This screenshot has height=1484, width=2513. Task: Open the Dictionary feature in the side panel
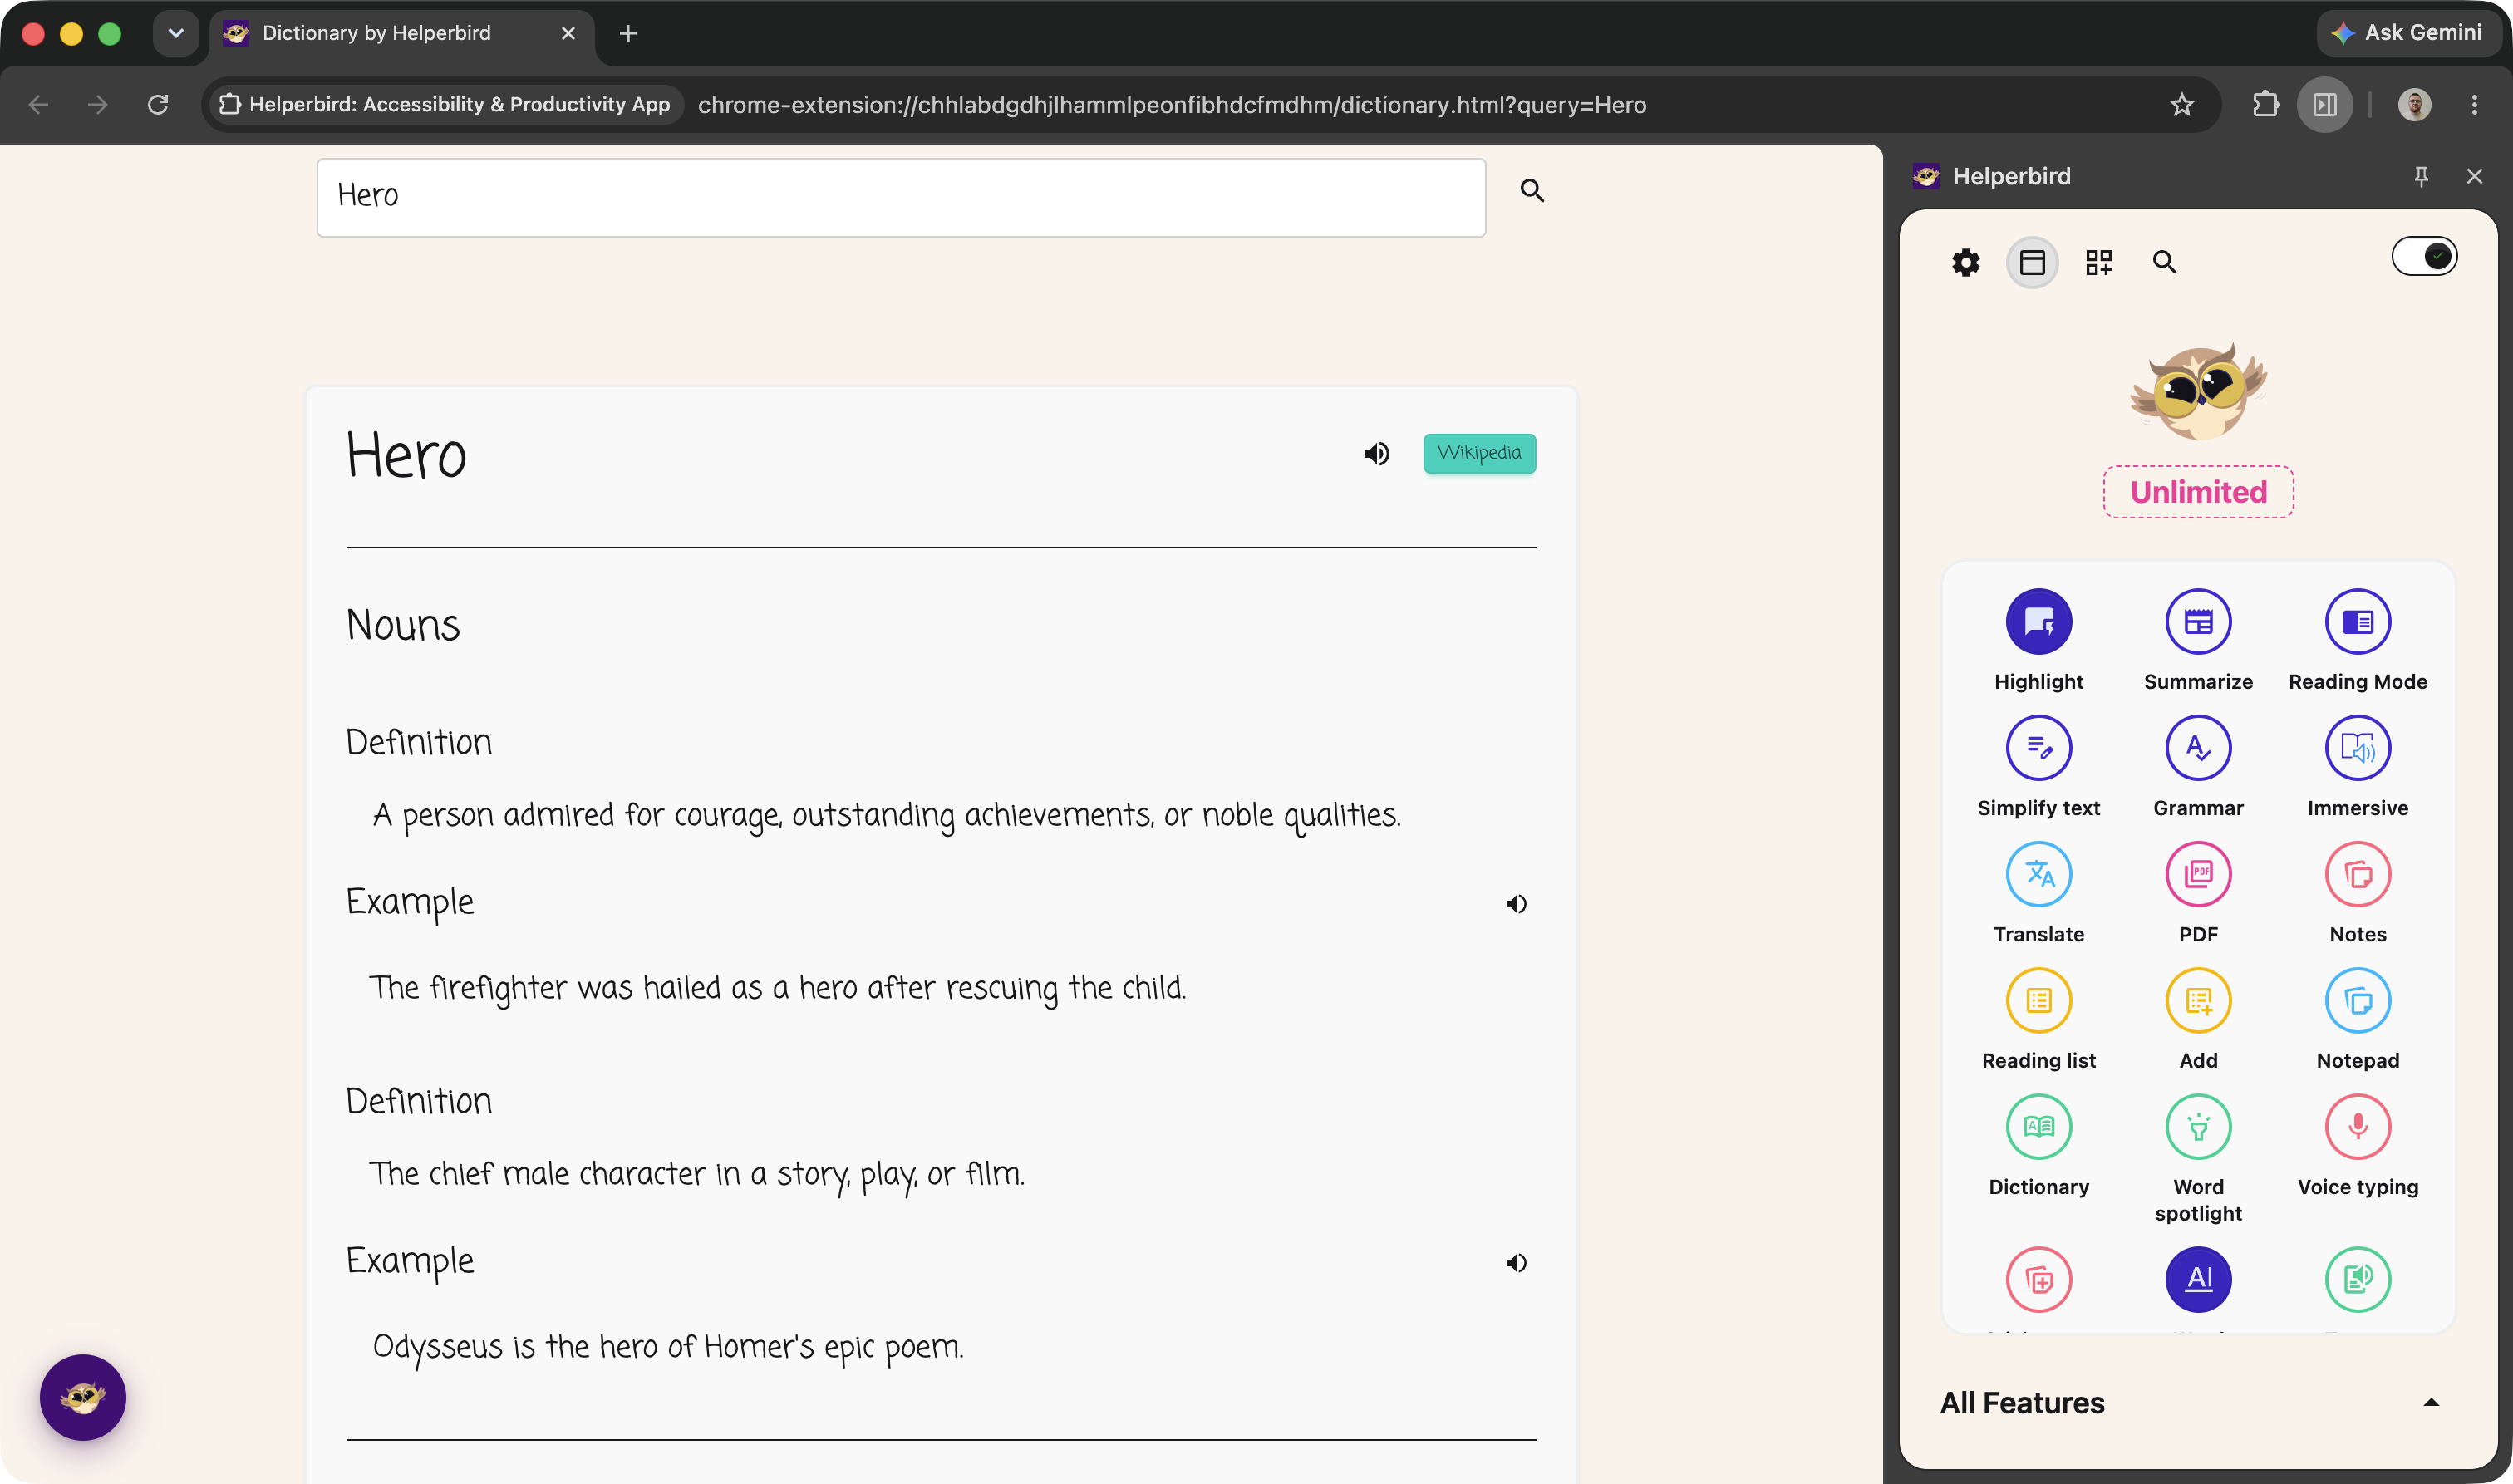pyautogui.click(x=2038, y=1127)
